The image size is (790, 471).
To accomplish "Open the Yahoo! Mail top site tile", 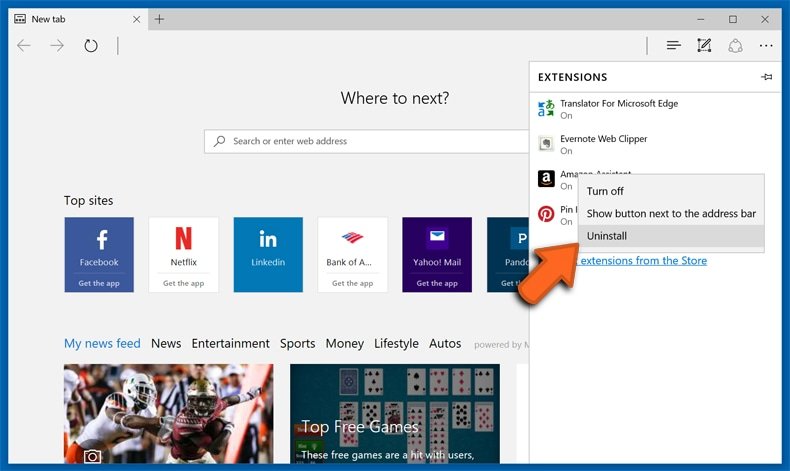I will pos(437,255).
